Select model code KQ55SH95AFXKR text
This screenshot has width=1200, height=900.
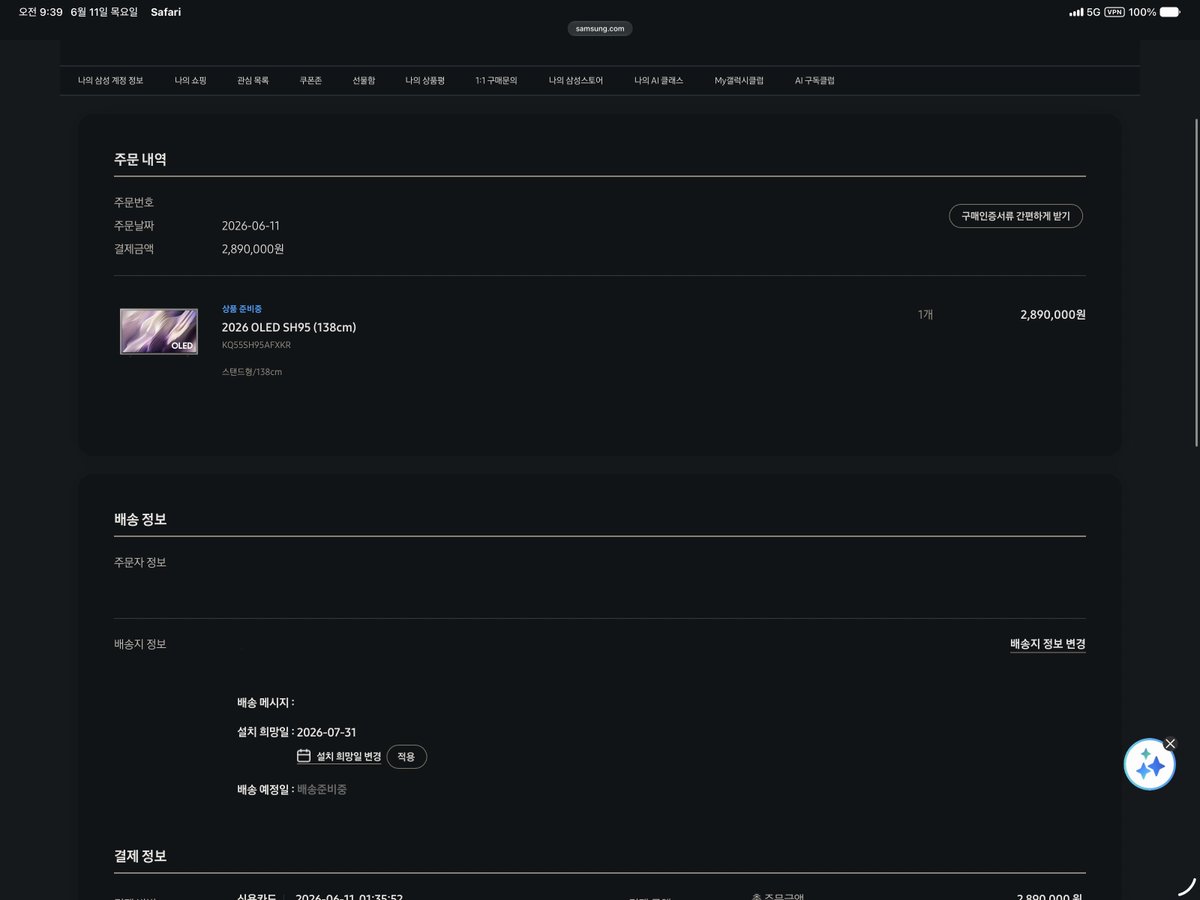click(x=256, y=345)
